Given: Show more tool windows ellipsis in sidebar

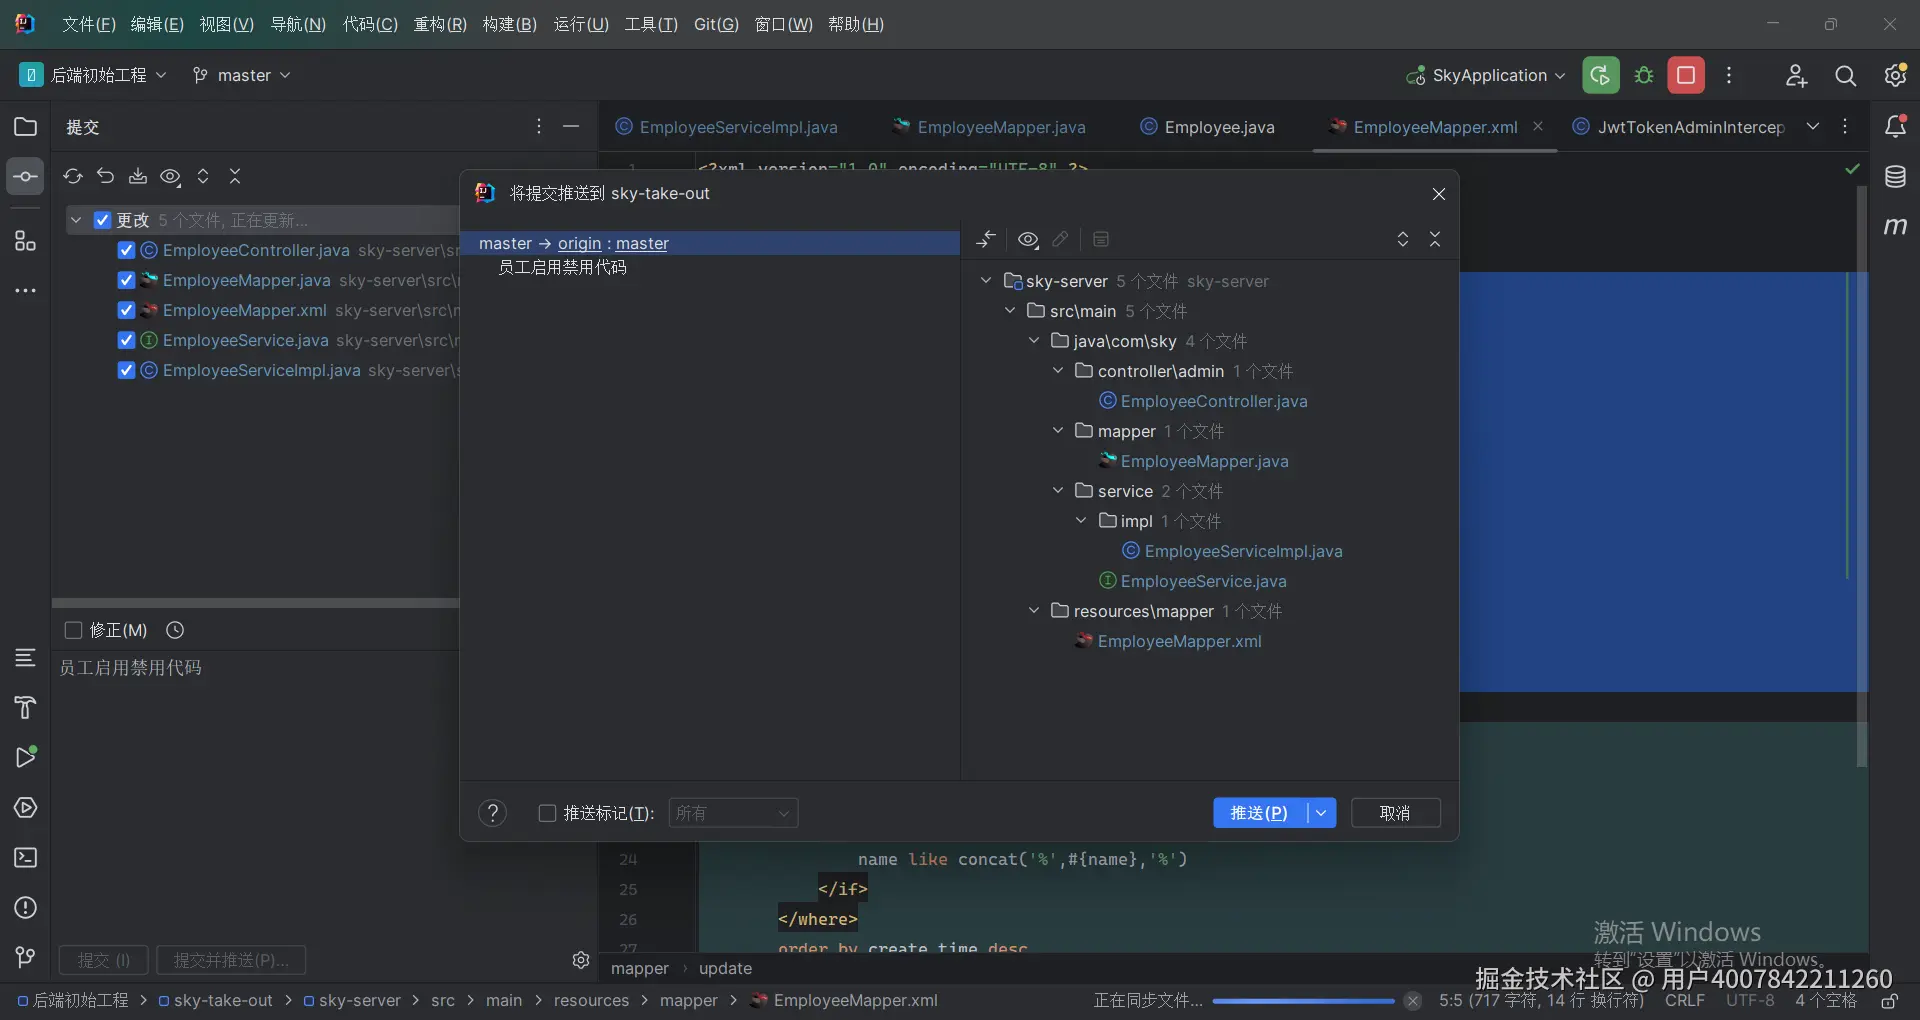Looking at the screenshot, I should [25, 291].
